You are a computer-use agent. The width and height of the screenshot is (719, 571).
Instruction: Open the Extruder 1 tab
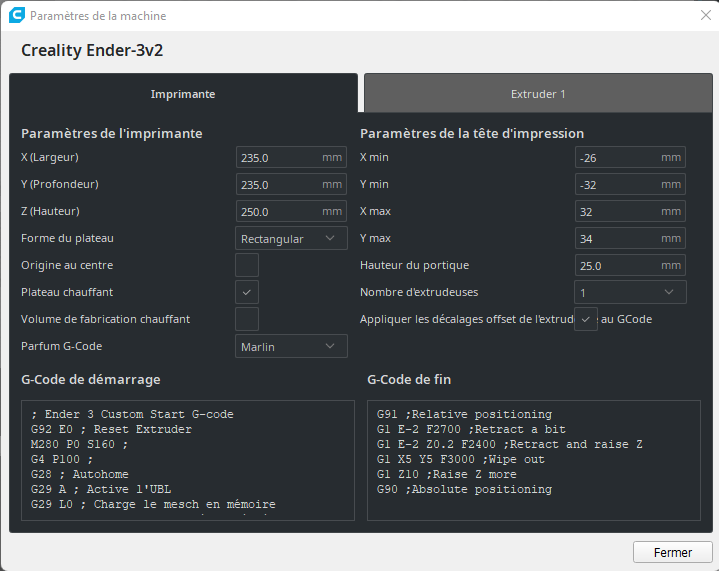538,94
